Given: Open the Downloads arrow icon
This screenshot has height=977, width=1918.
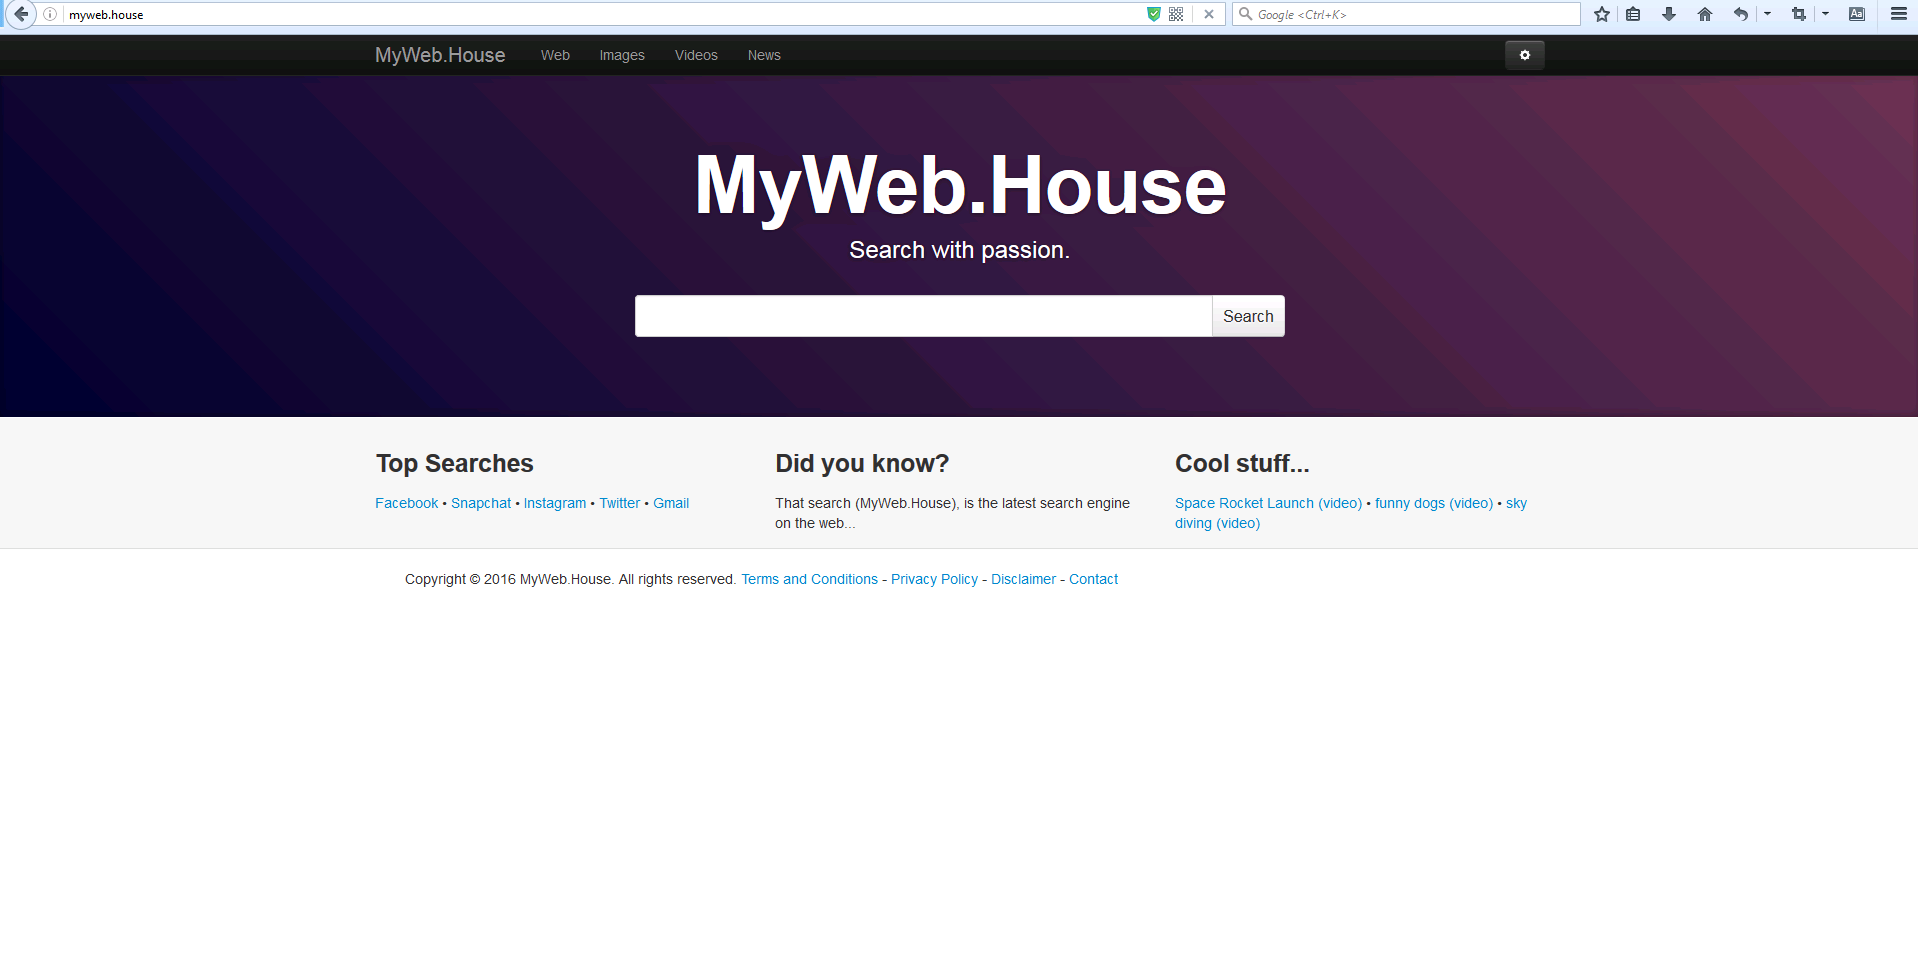Looking at the screenshot, I should pyautogui.click(x=1669, y=14).
